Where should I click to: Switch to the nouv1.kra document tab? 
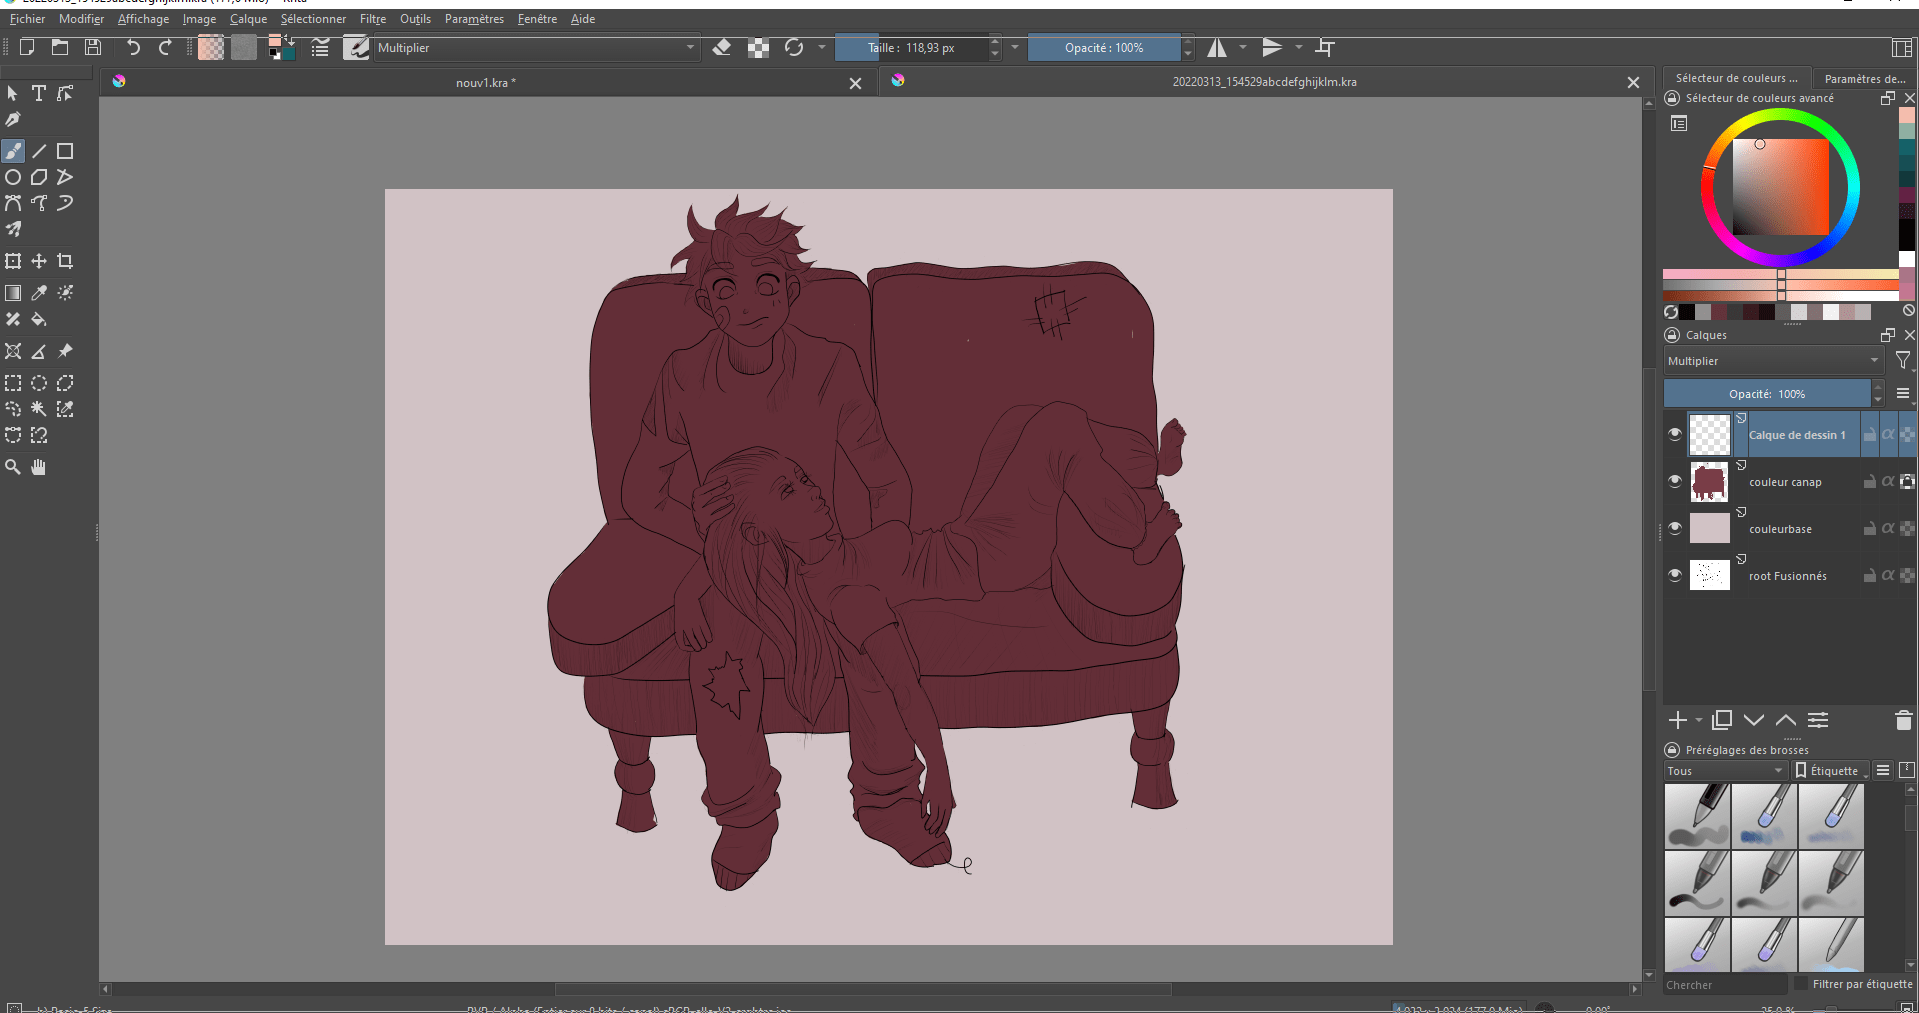[x=486, y=82]
